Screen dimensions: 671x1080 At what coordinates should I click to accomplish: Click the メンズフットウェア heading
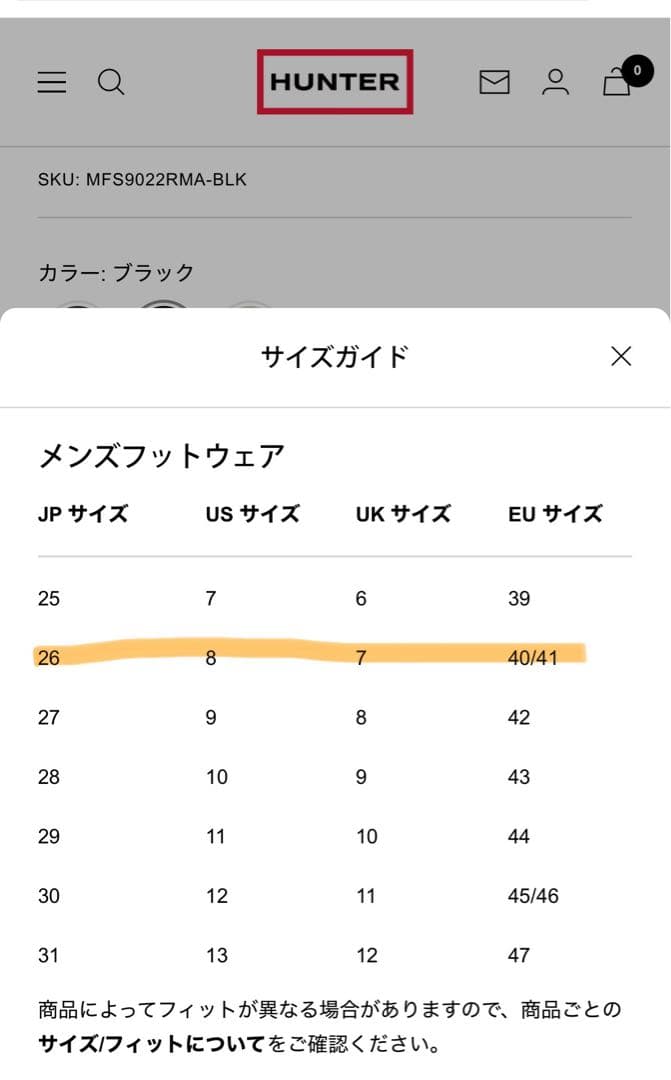[x=161, y=457]
